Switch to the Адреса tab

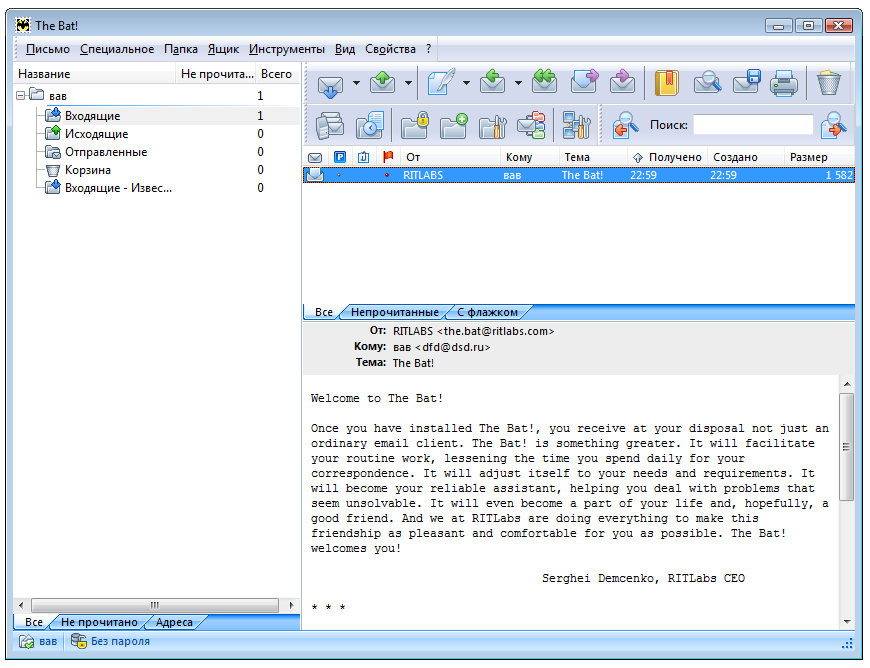[174, 623]
